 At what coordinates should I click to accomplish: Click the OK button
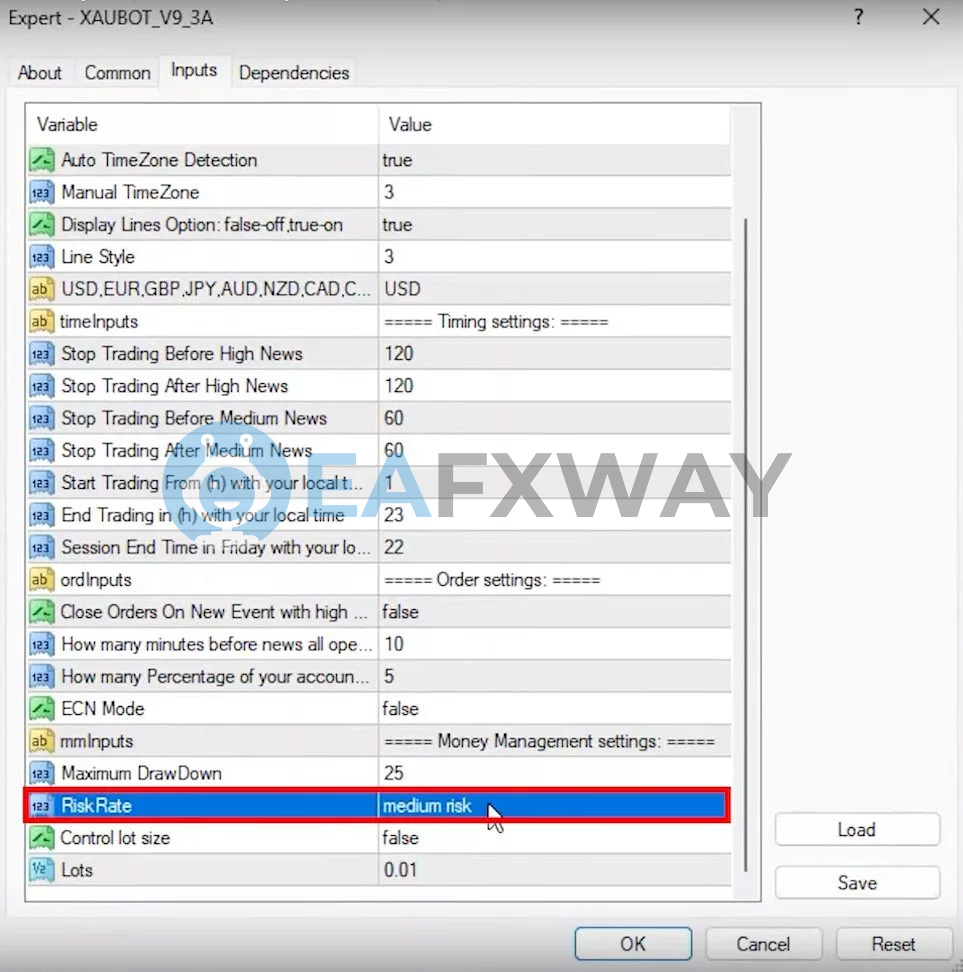[x=633, y=943]
